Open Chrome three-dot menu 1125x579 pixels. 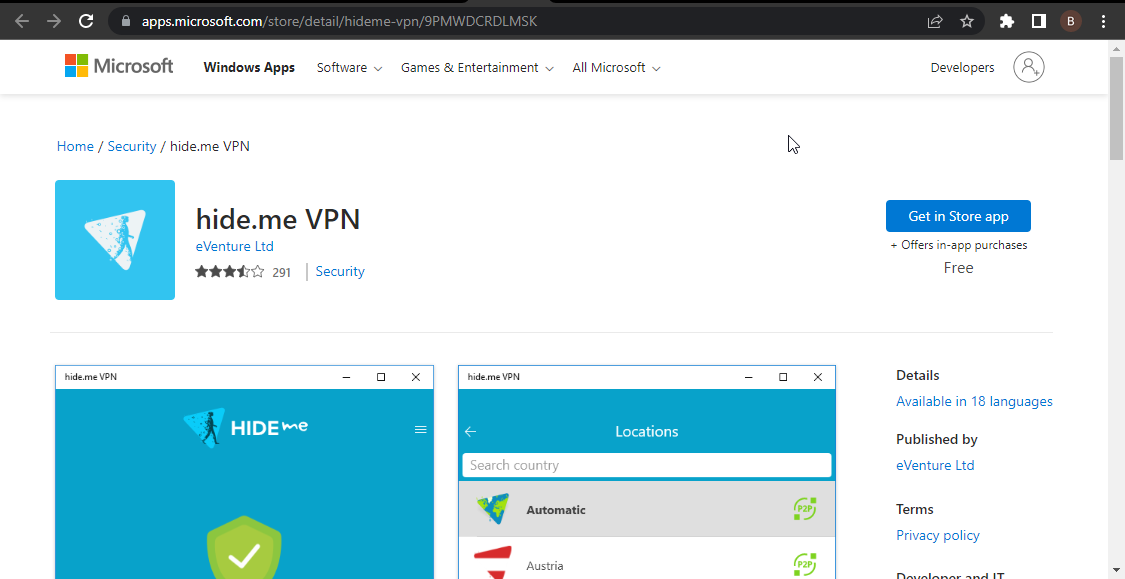(1103, 21)
